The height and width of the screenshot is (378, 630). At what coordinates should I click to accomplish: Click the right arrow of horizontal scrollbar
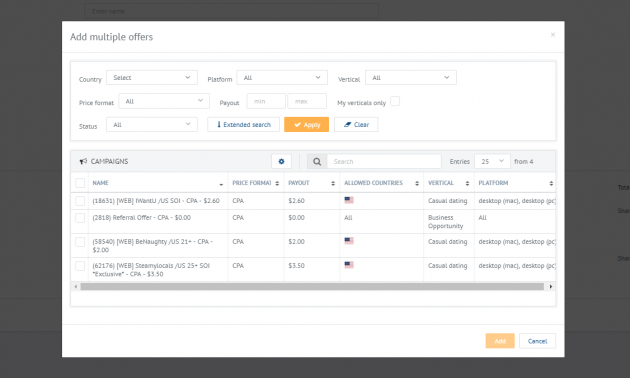[x=550, y=286]
